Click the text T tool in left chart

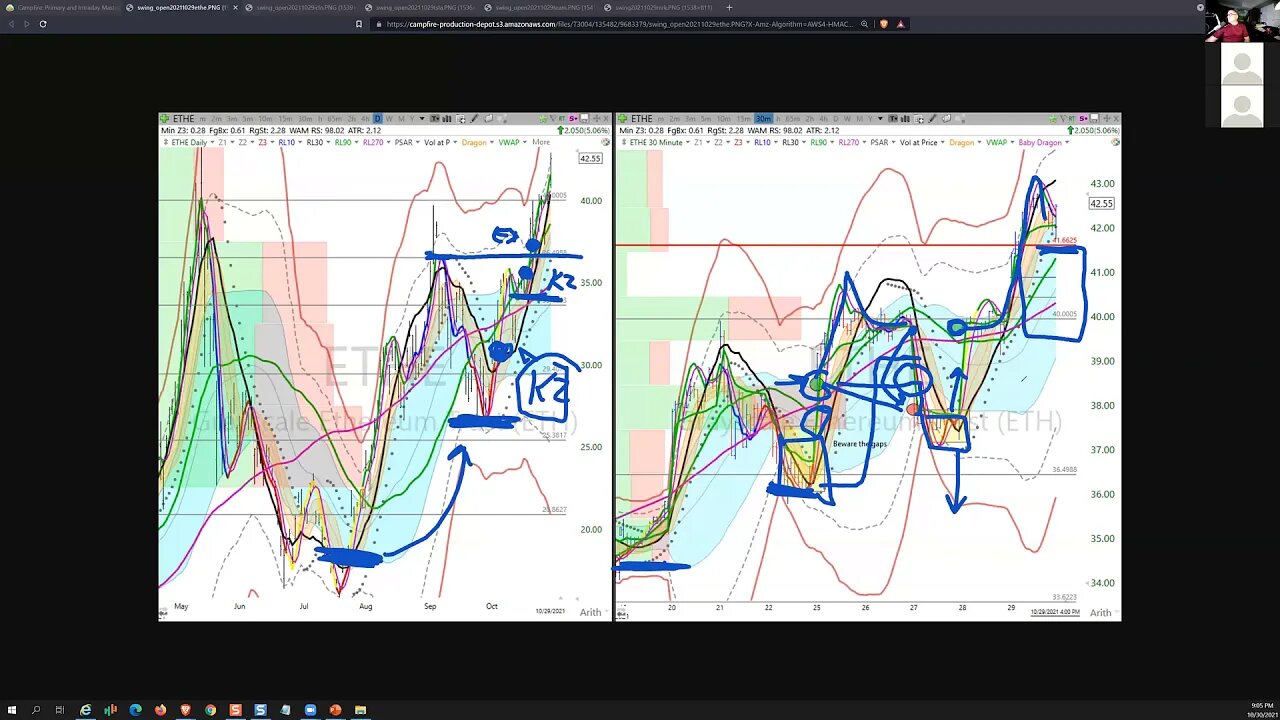point(435,118)
